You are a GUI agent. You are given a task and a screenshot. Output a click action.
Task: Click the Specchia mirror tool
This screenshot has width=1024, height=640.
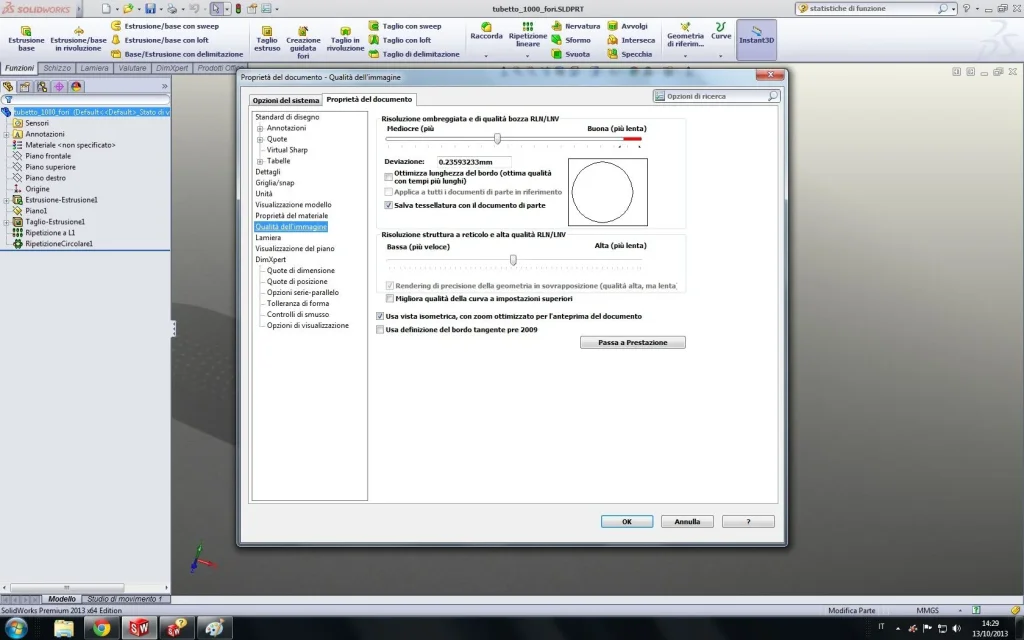[x=630, y=54]
